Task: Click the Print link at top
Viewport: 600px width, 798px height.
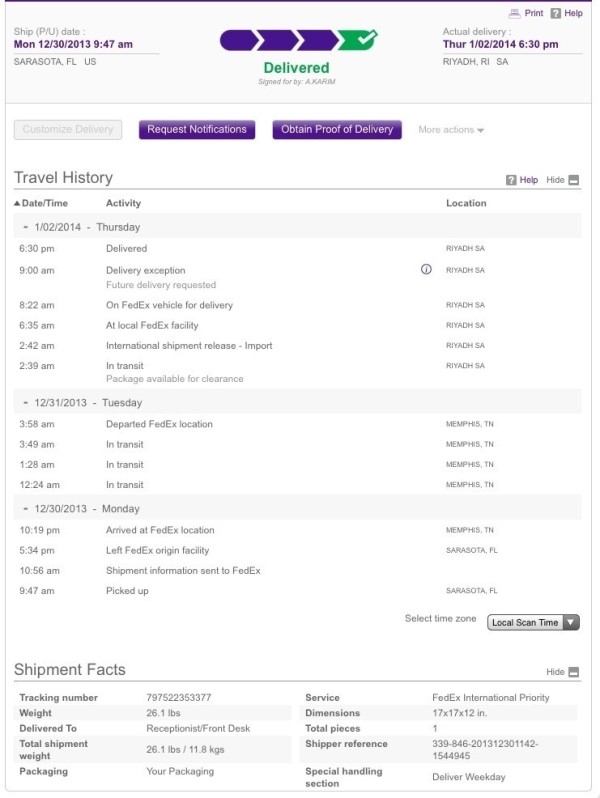Action: (534, 13)
